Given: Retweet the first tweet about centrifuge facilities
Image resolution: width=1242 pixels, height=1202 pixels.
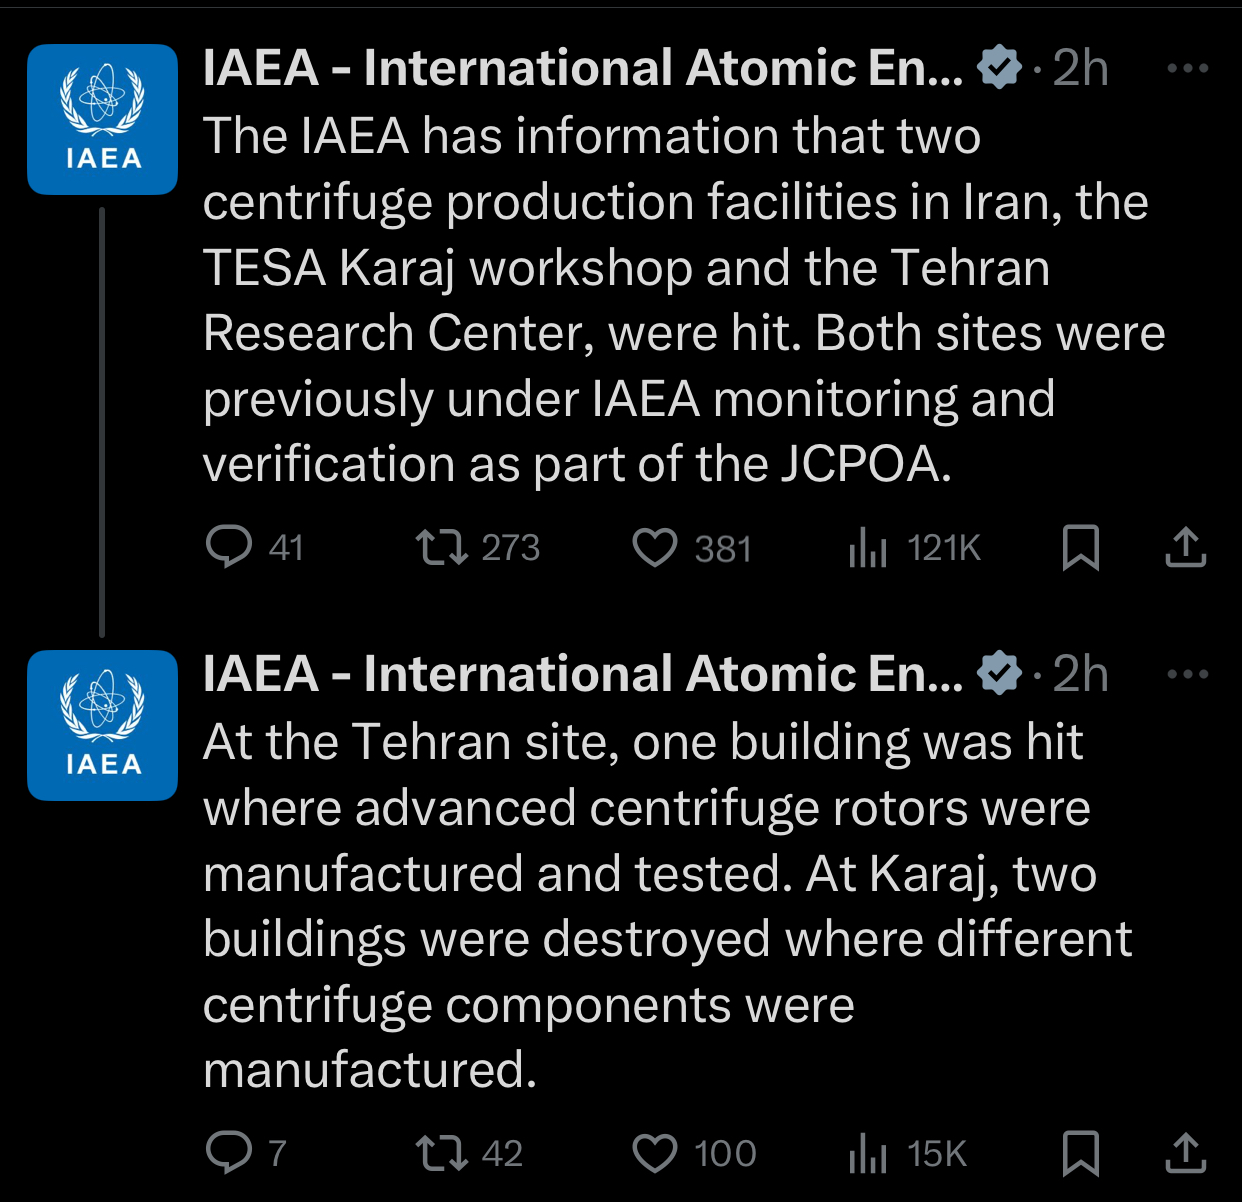Looking at the screenshot, I should pos(443,547).
